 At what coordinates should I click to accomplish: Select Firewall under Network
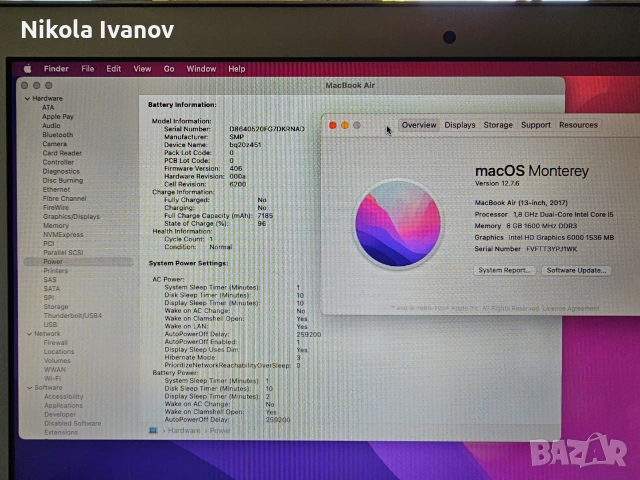pyautogui.click(x=56, y=343)
